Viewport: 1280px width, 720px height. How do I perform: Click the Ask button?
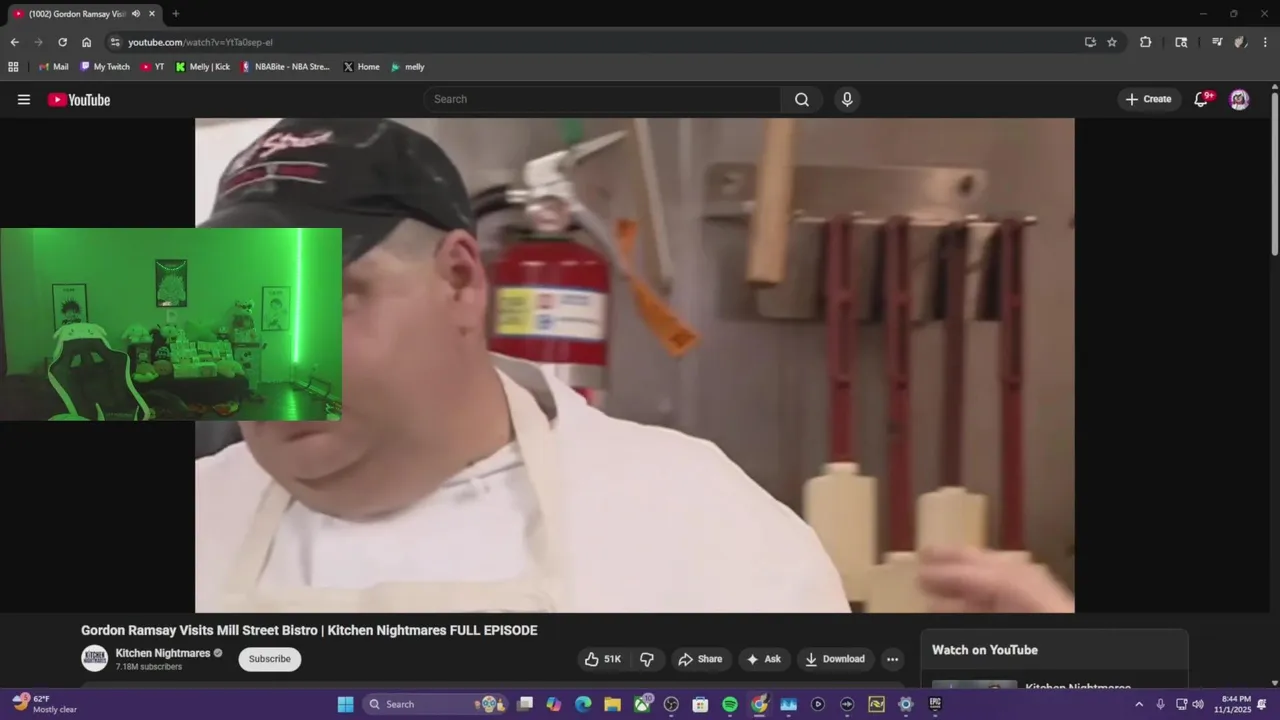point(764,659)
